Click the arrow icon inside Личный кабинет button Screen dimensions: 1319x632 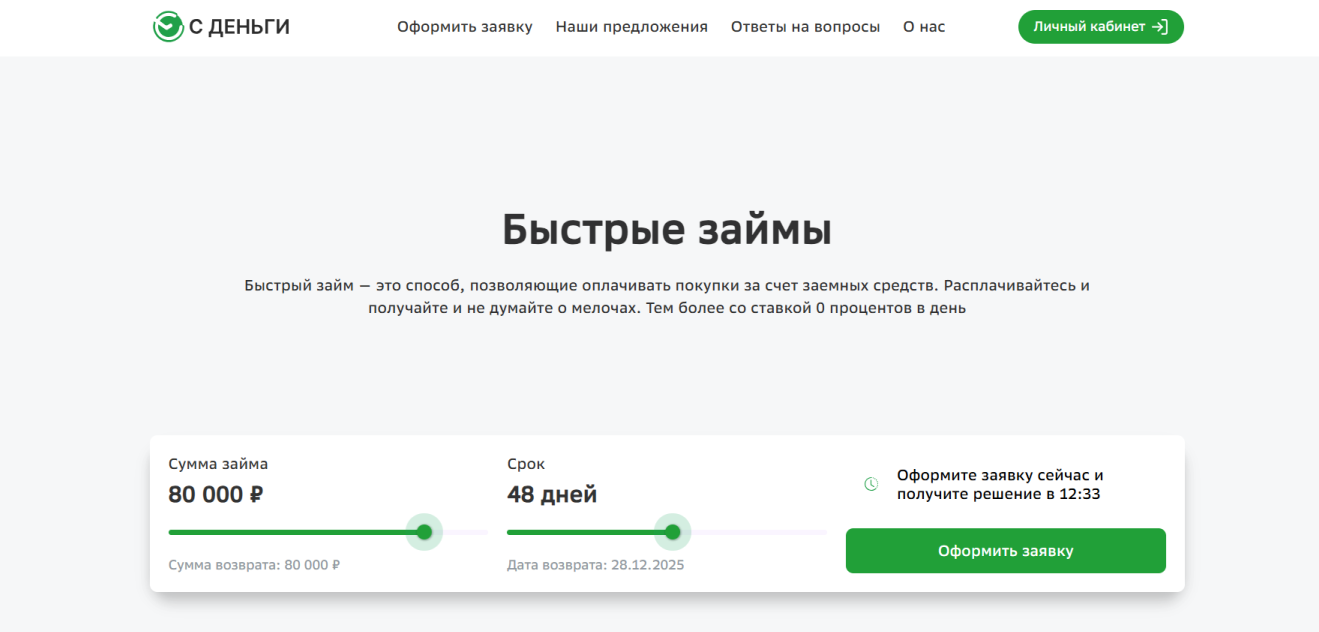click(x=1160, y=27)
